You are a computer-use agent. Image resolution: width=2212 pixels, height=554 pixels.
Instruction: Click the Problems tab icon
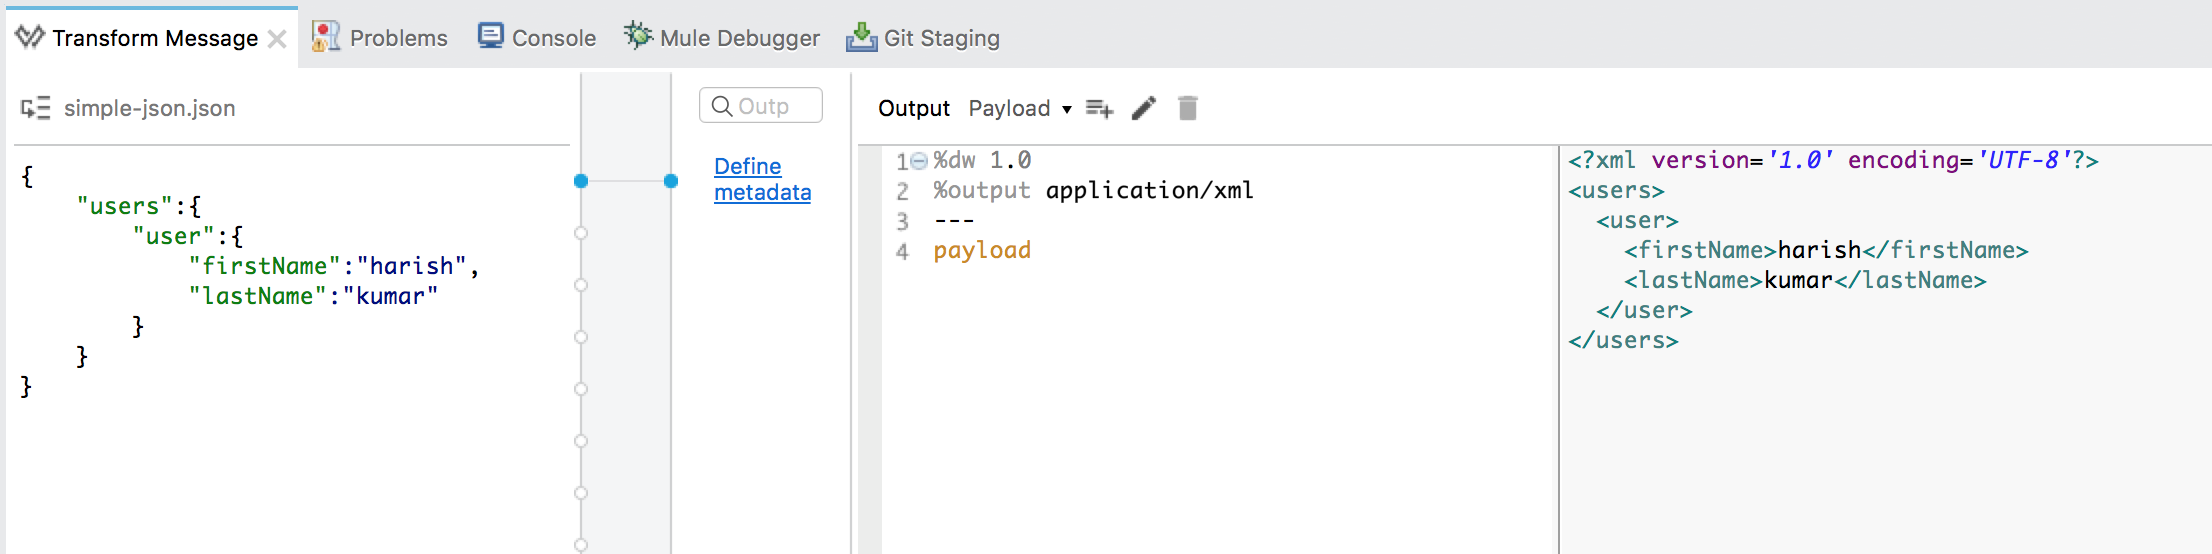[326, 37]
